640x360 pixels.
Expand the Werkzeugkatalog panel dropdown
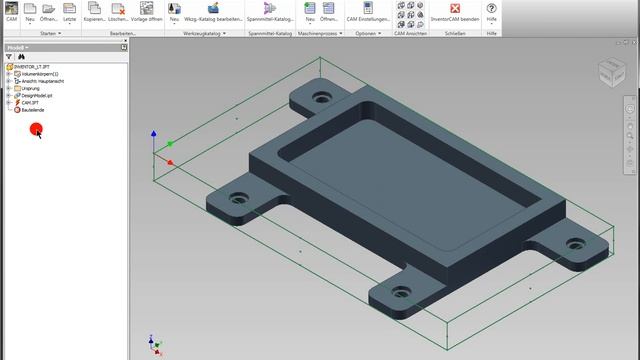click(224, 33)
